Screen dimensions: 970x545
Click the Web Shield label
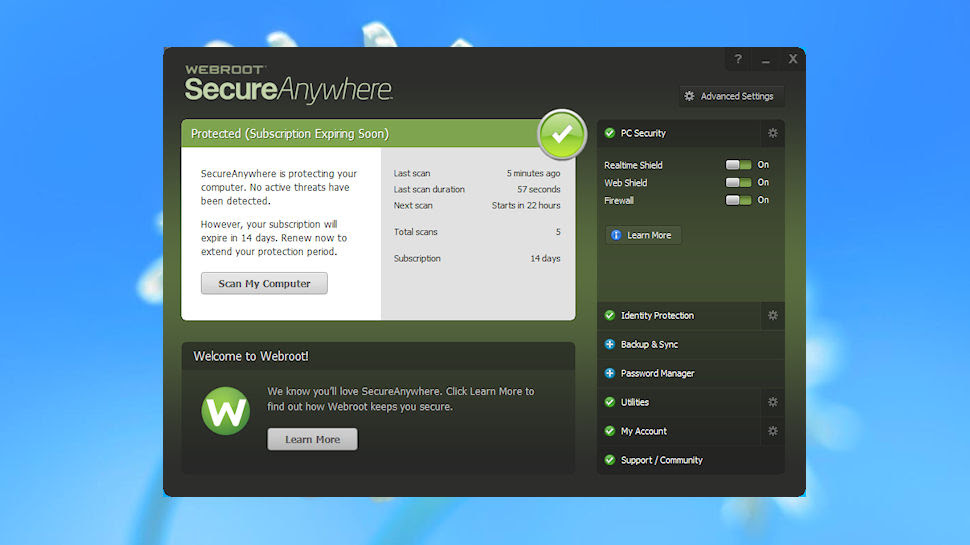point(625,182)
